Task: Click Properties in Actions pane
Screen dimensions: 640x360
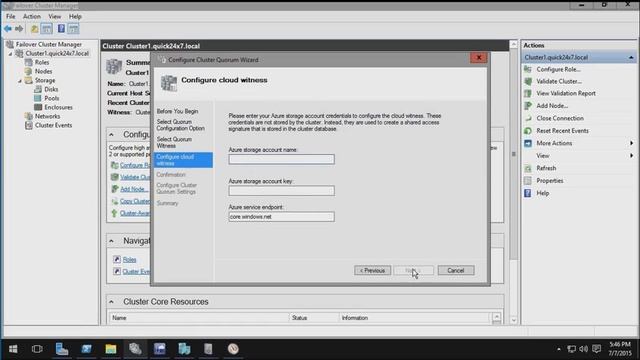Action: (549, 180)
